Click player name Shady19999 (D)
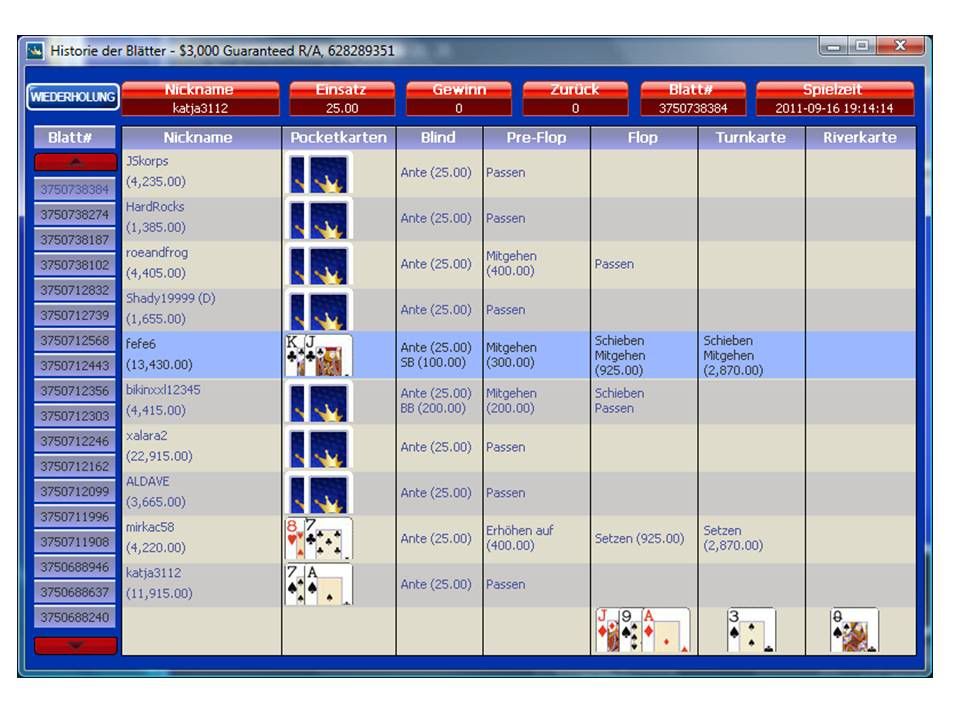Viewport: 960px width, 720px height. [x=171, y=299]
